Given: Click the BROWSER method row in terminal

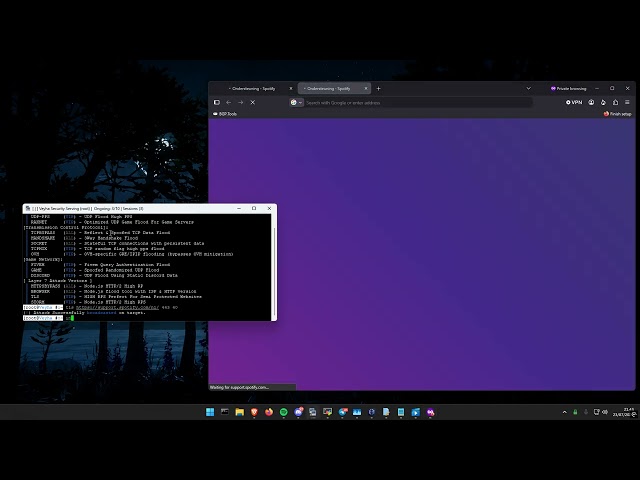Looking at the screenshot, I should [113, 291].
